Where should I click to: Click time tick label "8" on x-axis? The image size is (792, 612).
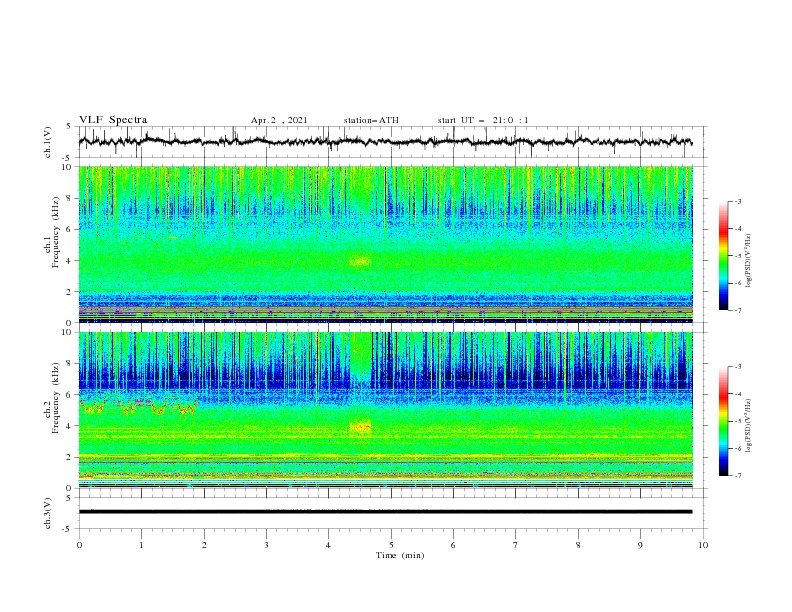pos(578,545)
